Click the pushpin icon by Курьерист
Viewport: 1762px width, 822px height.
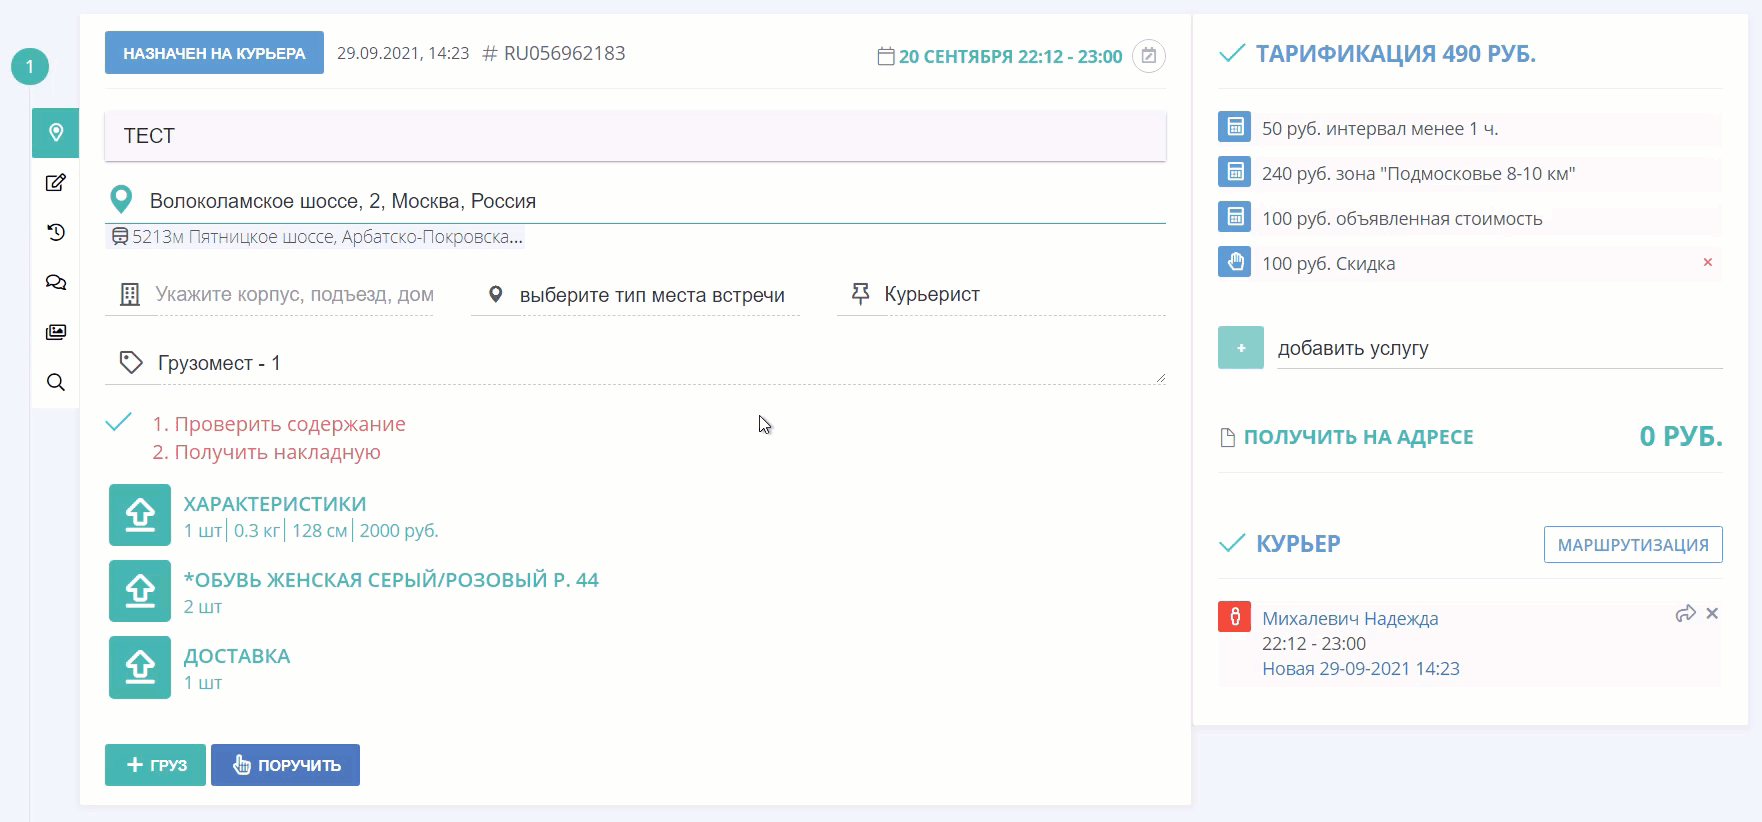860,293
